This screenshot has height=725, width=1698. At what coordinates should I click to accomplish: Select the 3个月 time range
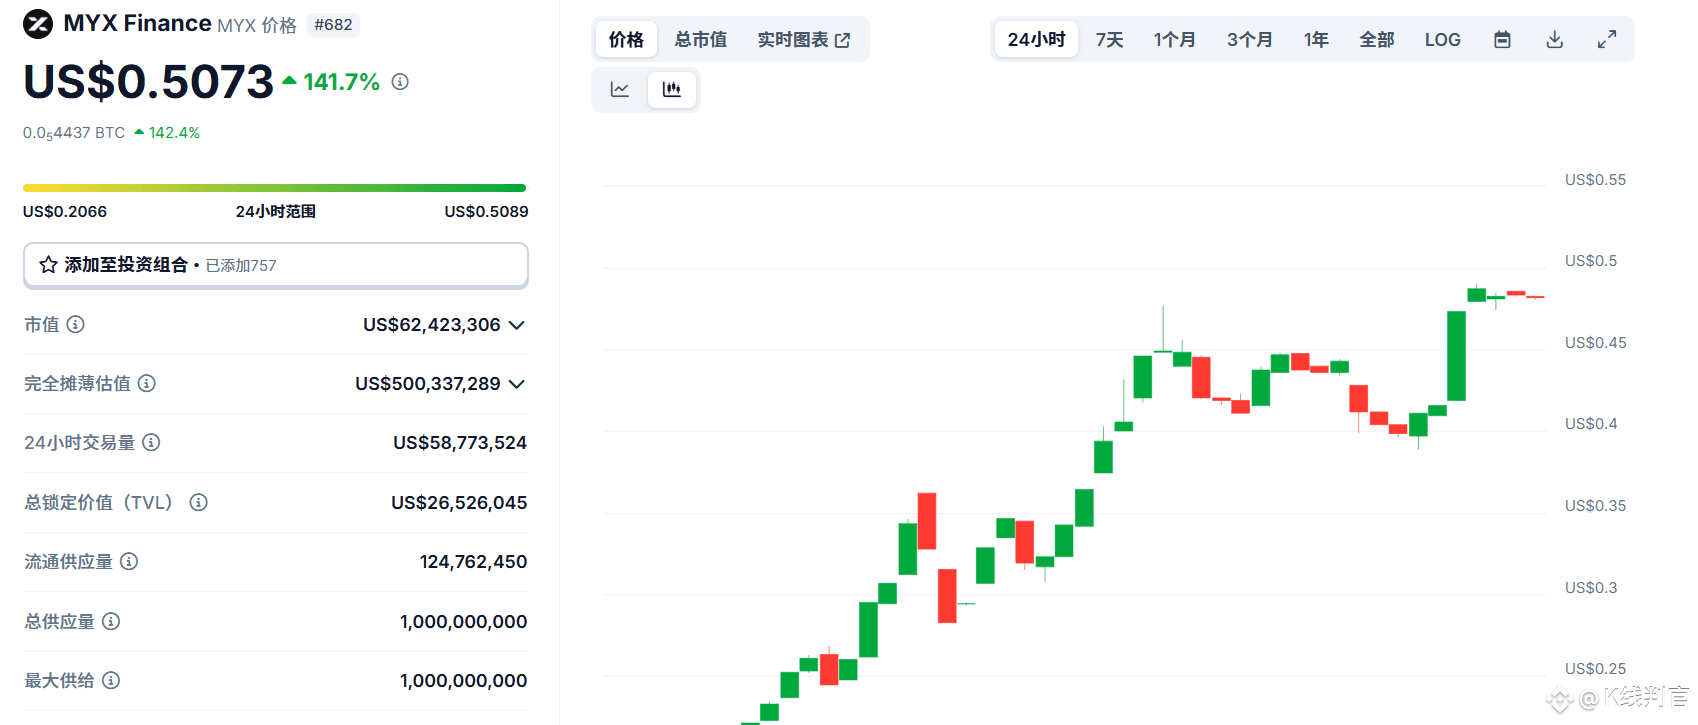click(x=1250, y=40)
